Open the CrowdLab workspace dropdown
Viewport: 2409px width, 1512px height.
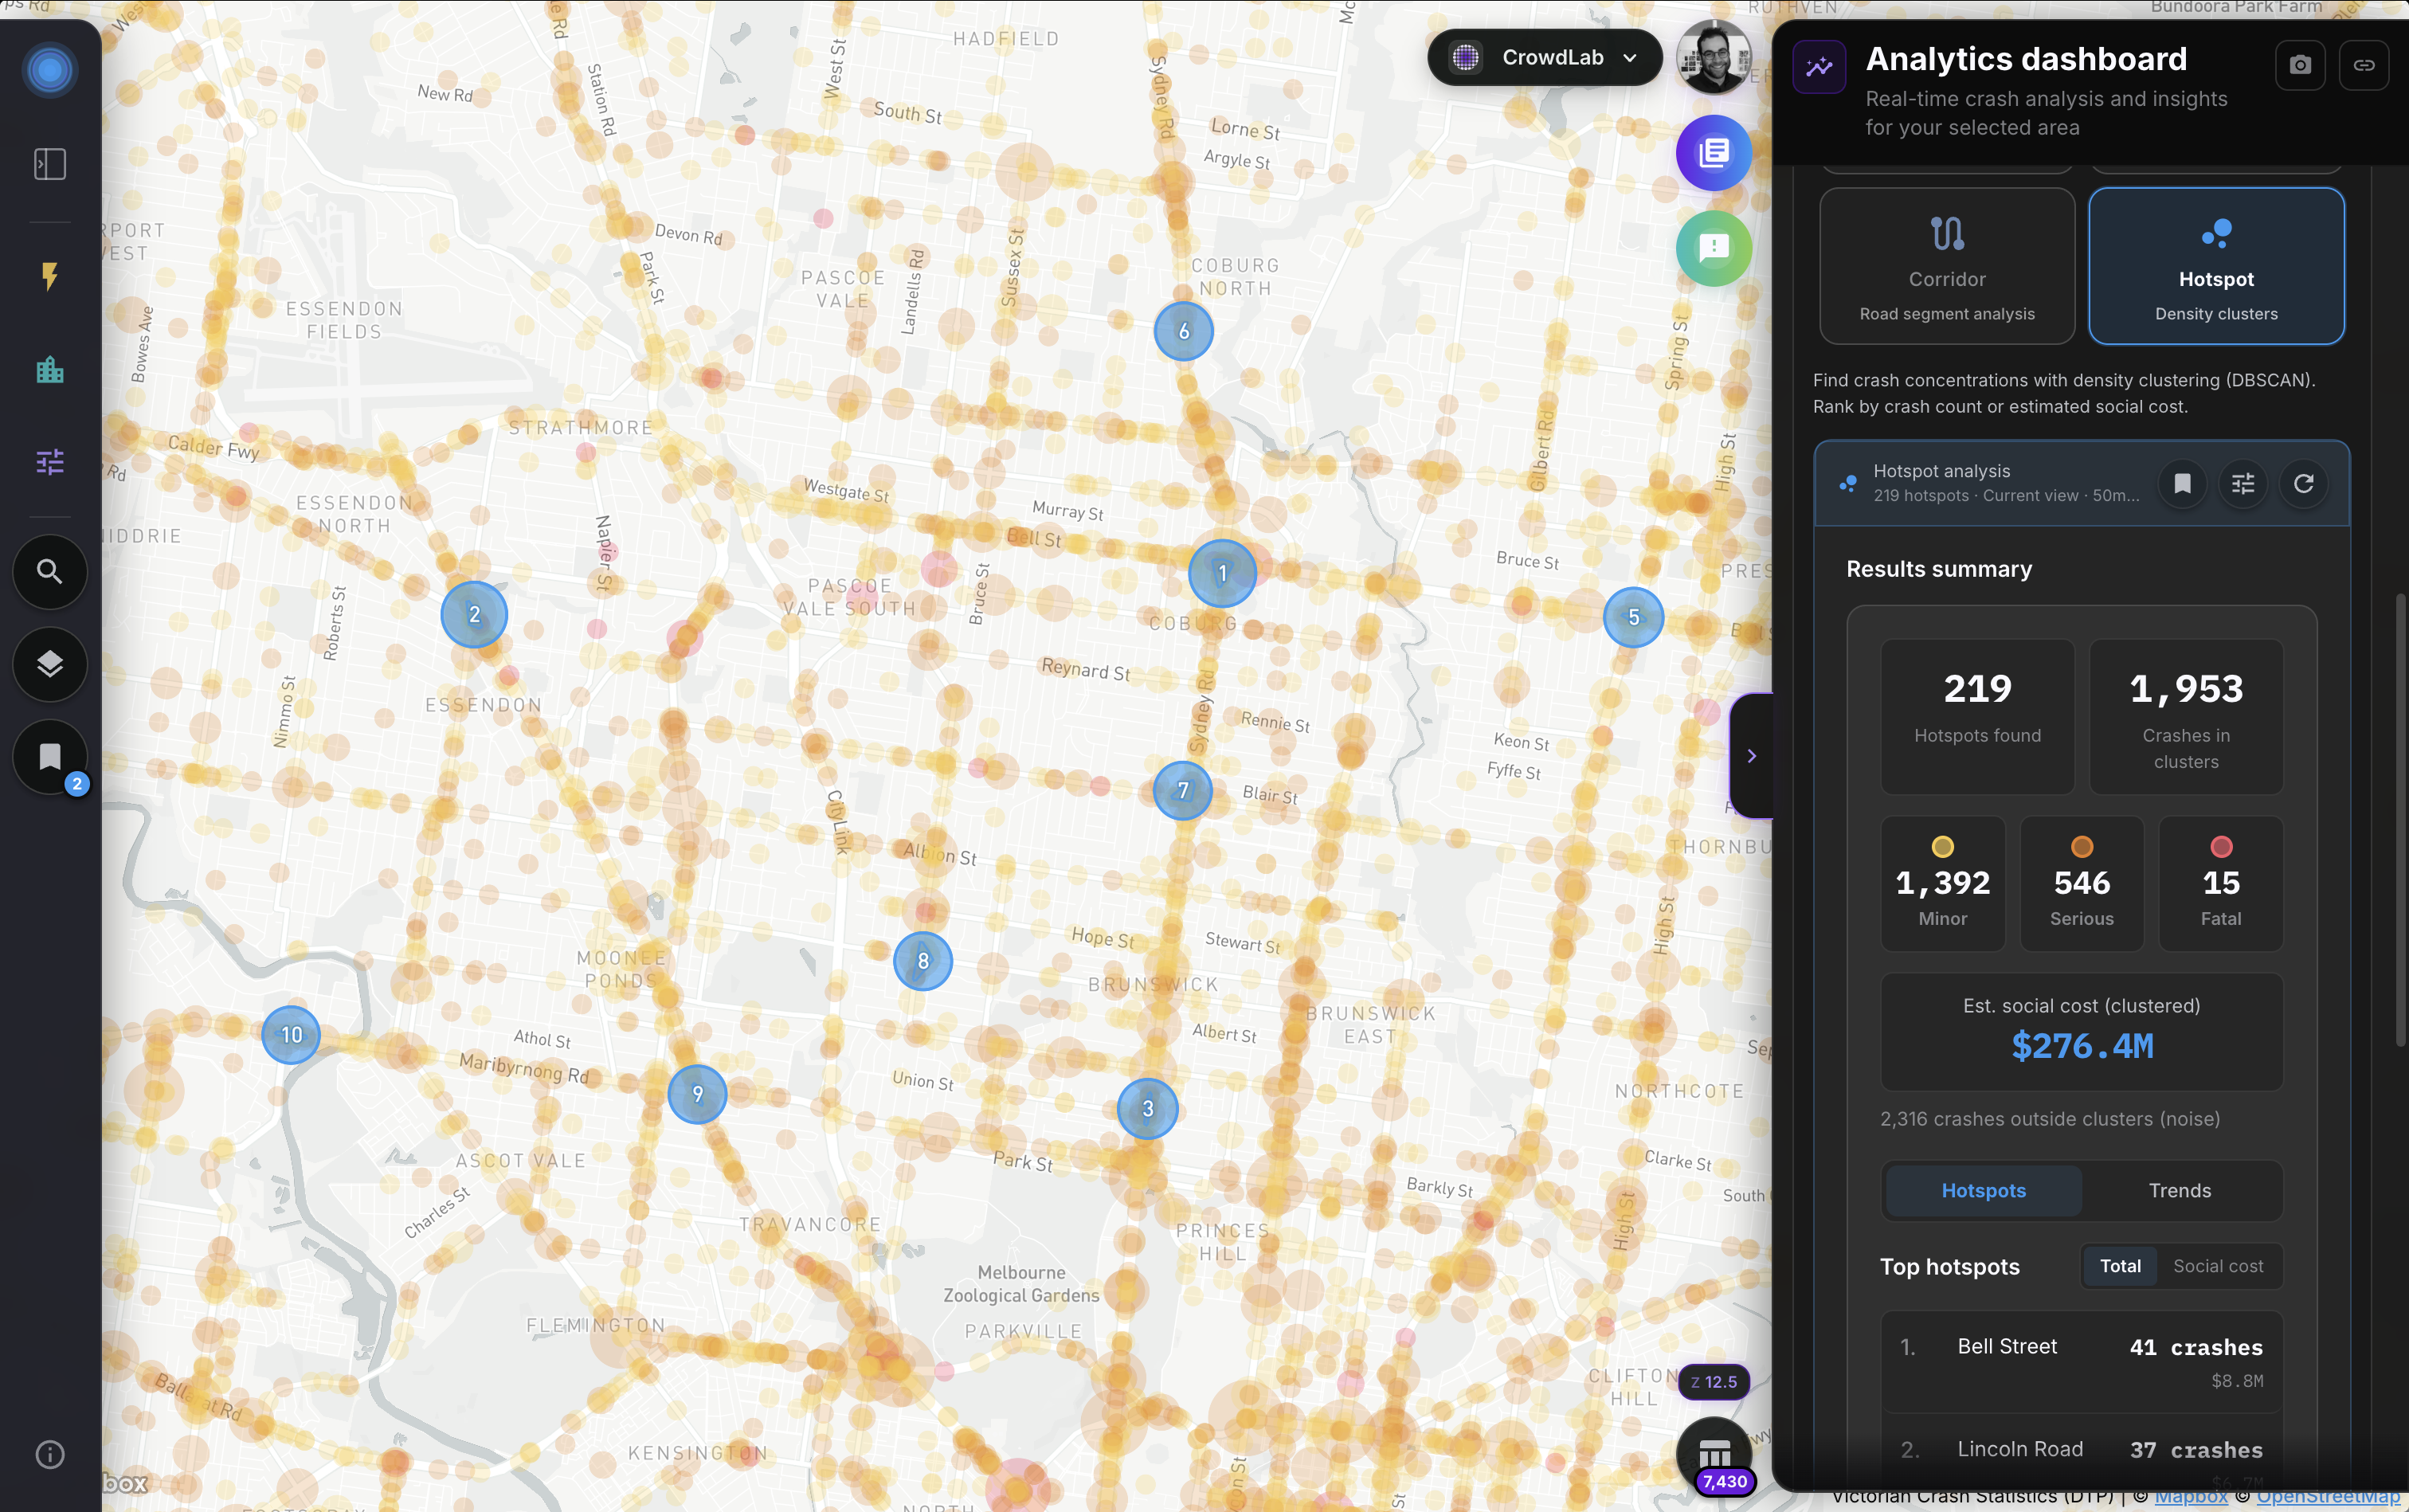click(x=1544, y=58)
